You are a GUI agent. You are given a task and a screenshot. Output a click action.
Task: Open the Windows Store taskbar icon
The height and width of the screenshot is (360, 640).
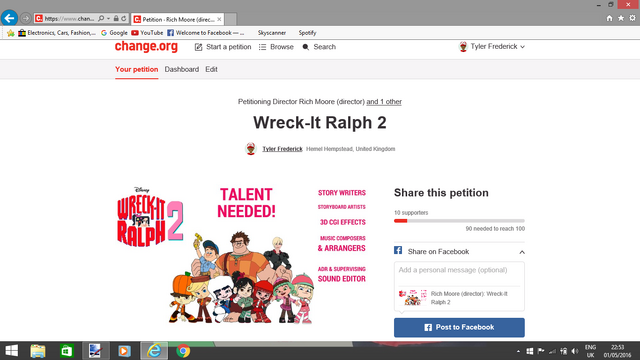tap(66, 351)
